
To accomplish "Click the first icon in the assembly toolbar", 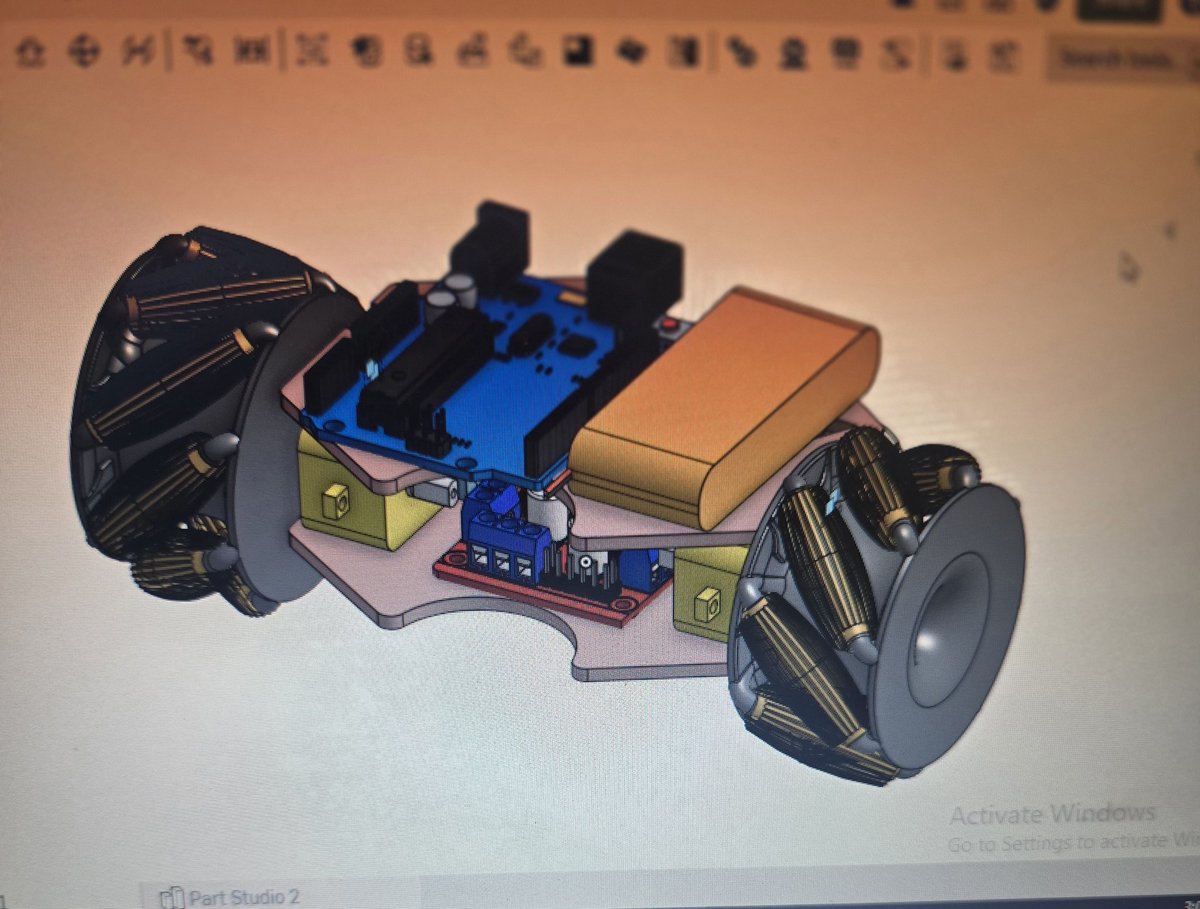I will [x=29, y=52].
